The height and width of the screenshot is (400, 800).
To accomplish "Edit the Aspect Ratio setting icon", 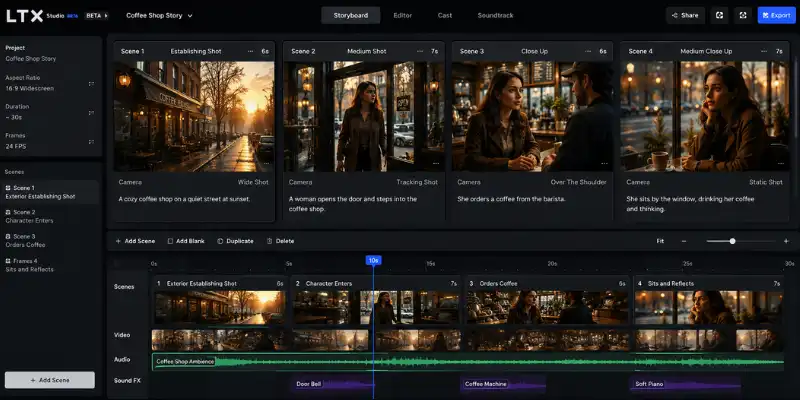I will [x=91, y=83].
